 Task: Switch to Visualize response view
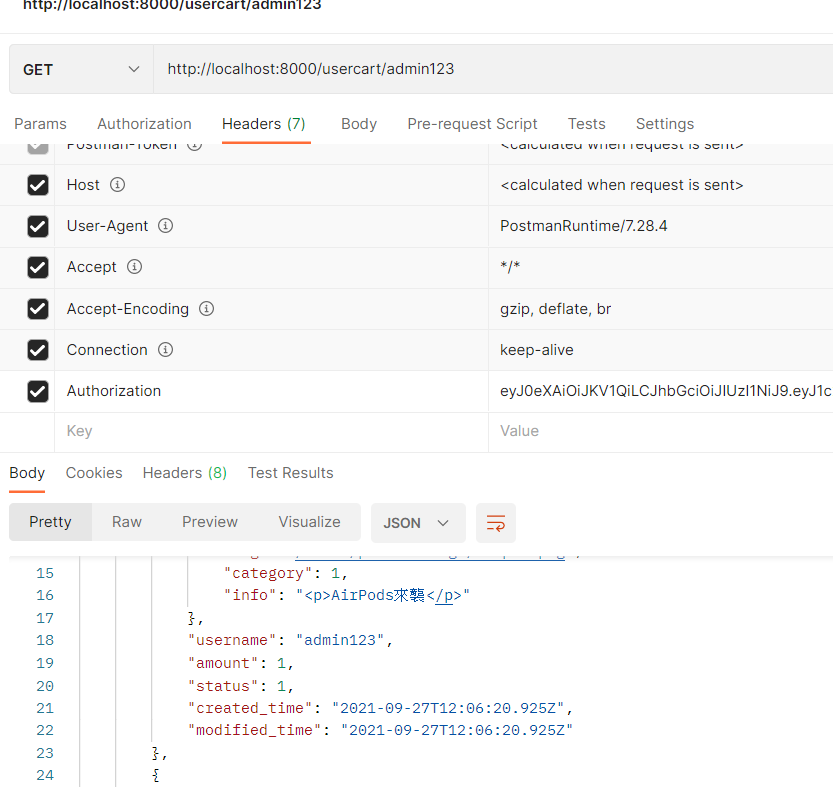(x=309, y=522)
